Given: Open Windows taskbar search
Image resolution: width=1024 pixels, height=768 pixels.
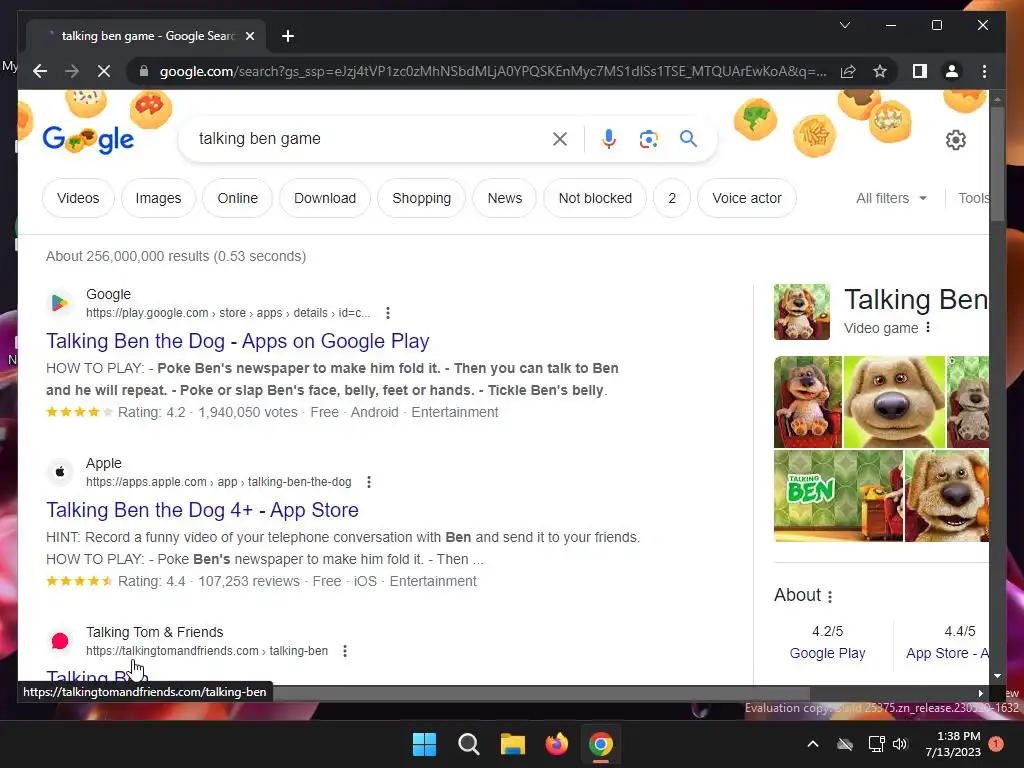Looking at the screenshot, I should pos(468,744).
